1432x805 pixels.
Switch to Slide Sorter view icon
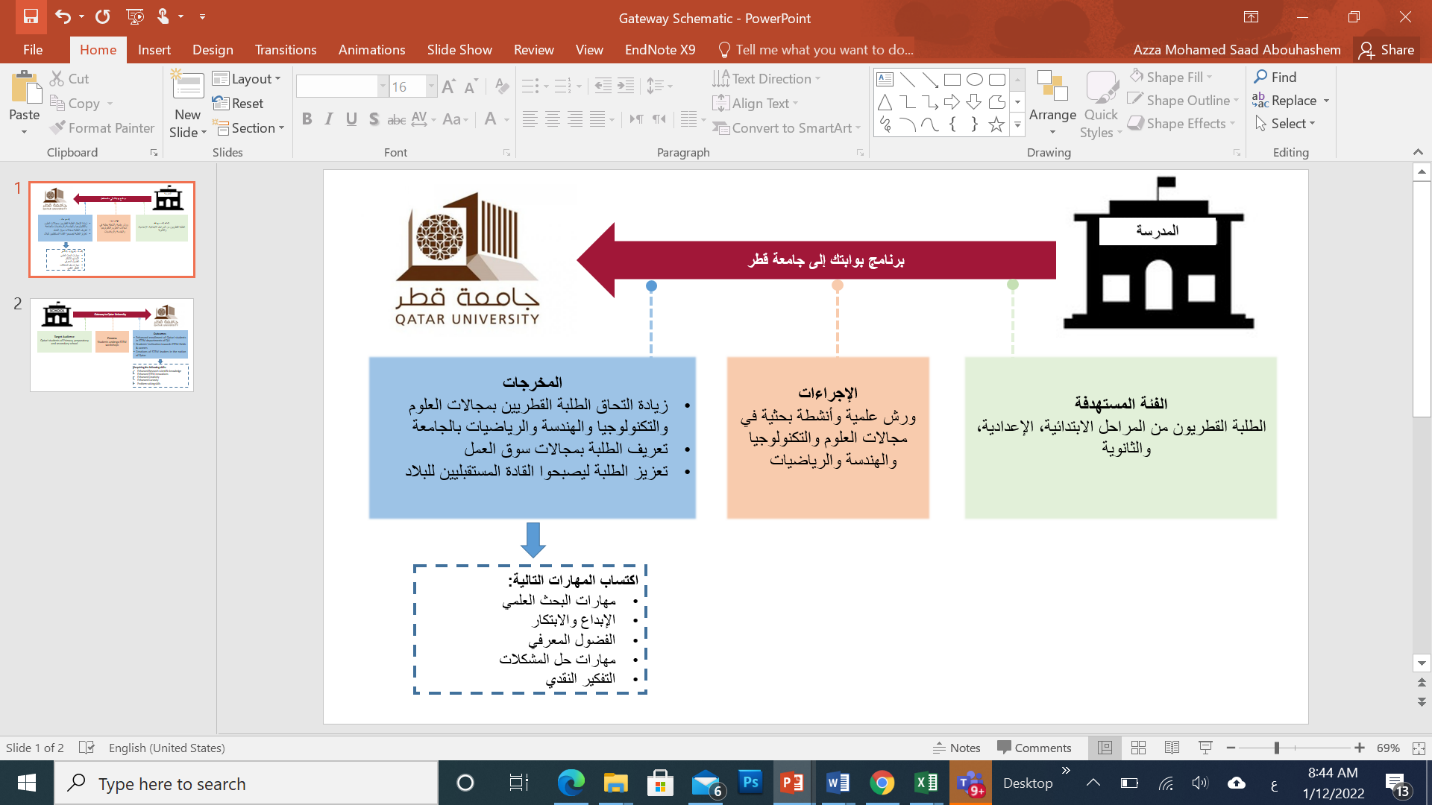coord(1138,748)
